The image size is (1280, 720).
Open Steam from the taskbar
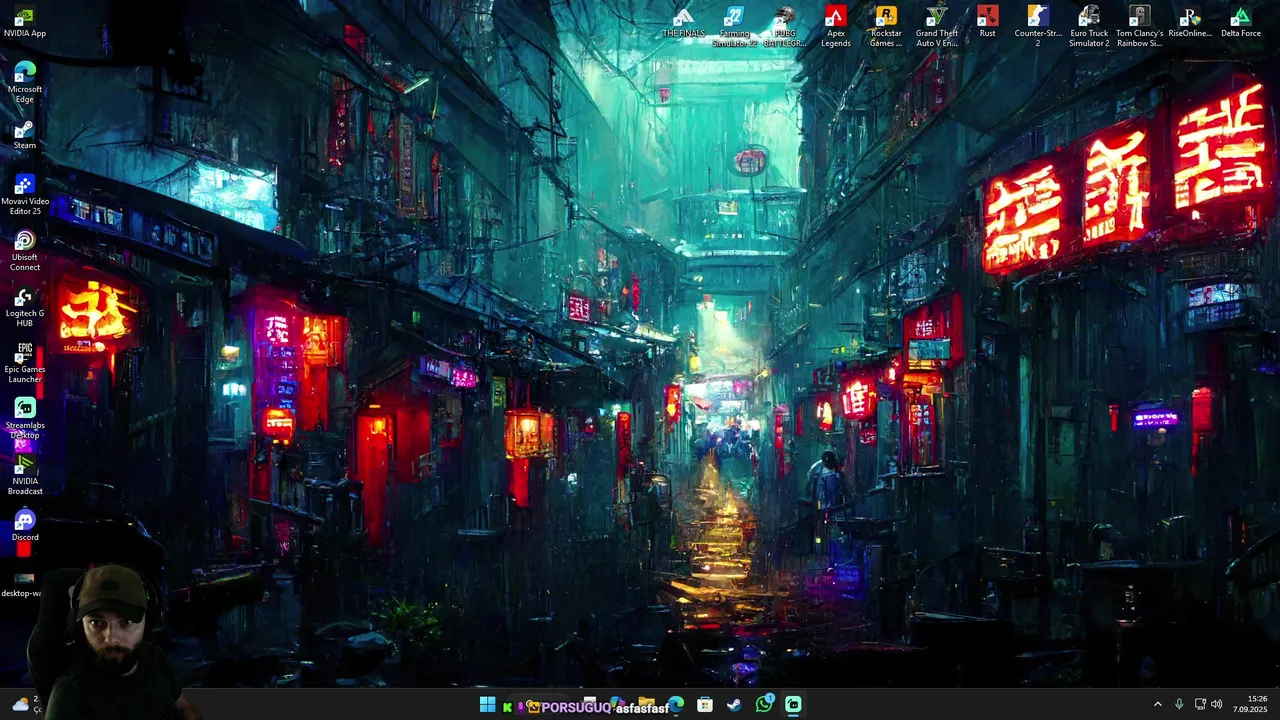734,705
